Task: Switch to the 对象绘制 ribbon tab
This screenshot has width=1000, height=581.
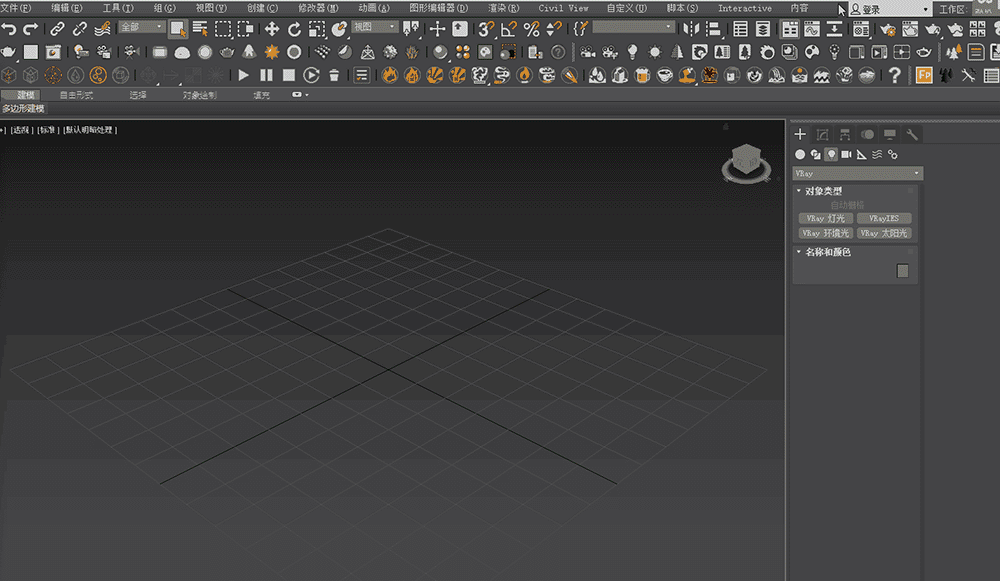Action: (200, 95)
